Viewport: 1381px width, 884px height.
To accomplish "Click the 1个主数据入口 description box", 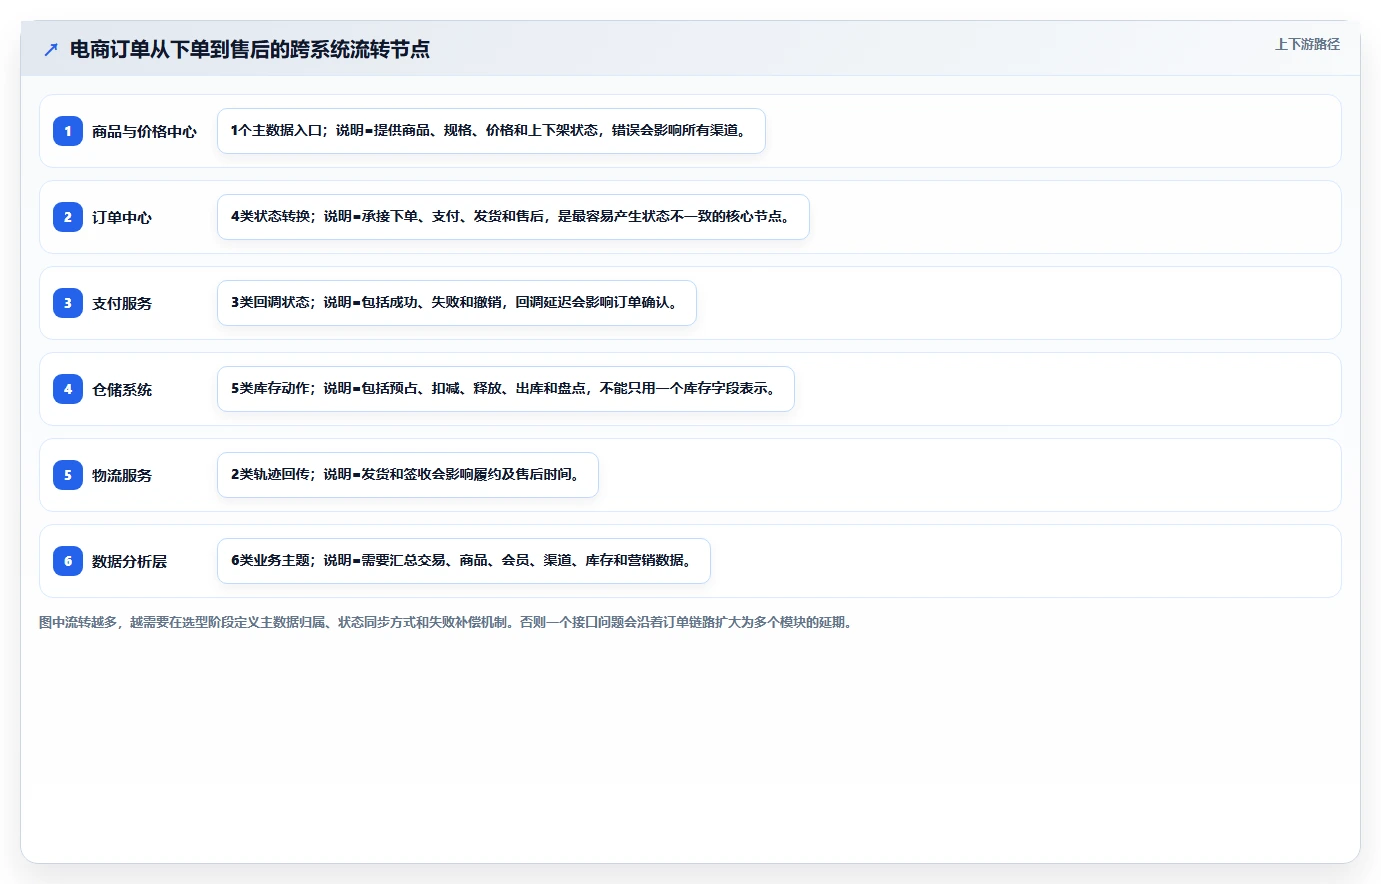I will (x=491, y=131).
